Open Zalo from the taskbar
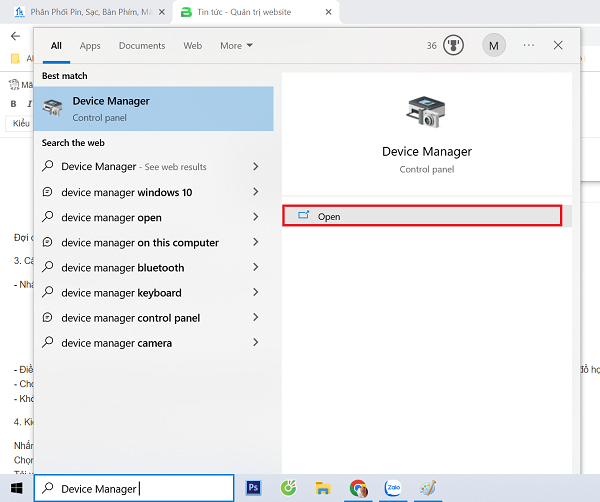 coord(393,488)
